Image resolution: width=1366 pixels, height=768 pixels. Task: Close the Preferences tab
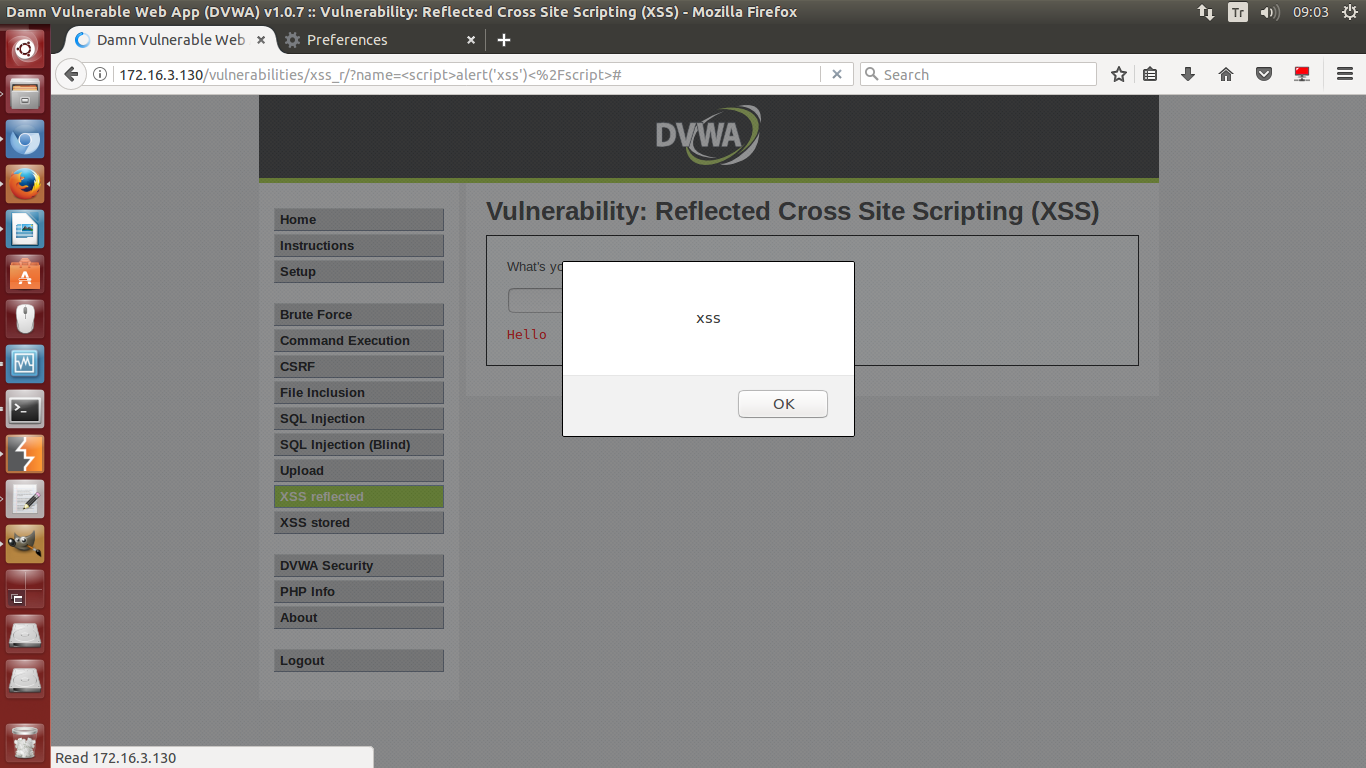pyautogui.click(x=471, y=40)
